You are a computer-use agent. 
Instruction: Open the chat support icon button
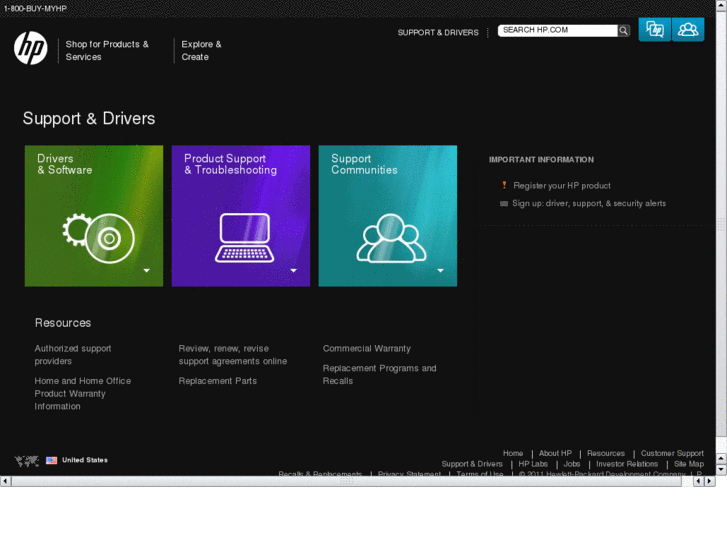(x=655, y=30)
